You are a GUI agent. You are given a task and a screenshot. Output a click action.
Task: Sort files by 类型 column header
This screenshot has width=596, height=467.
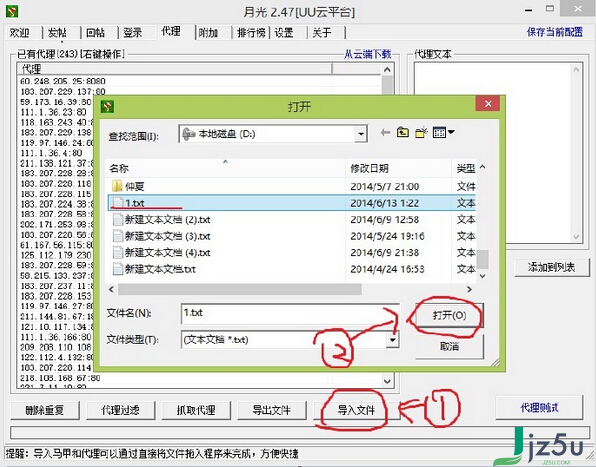[x=464, y=168]
